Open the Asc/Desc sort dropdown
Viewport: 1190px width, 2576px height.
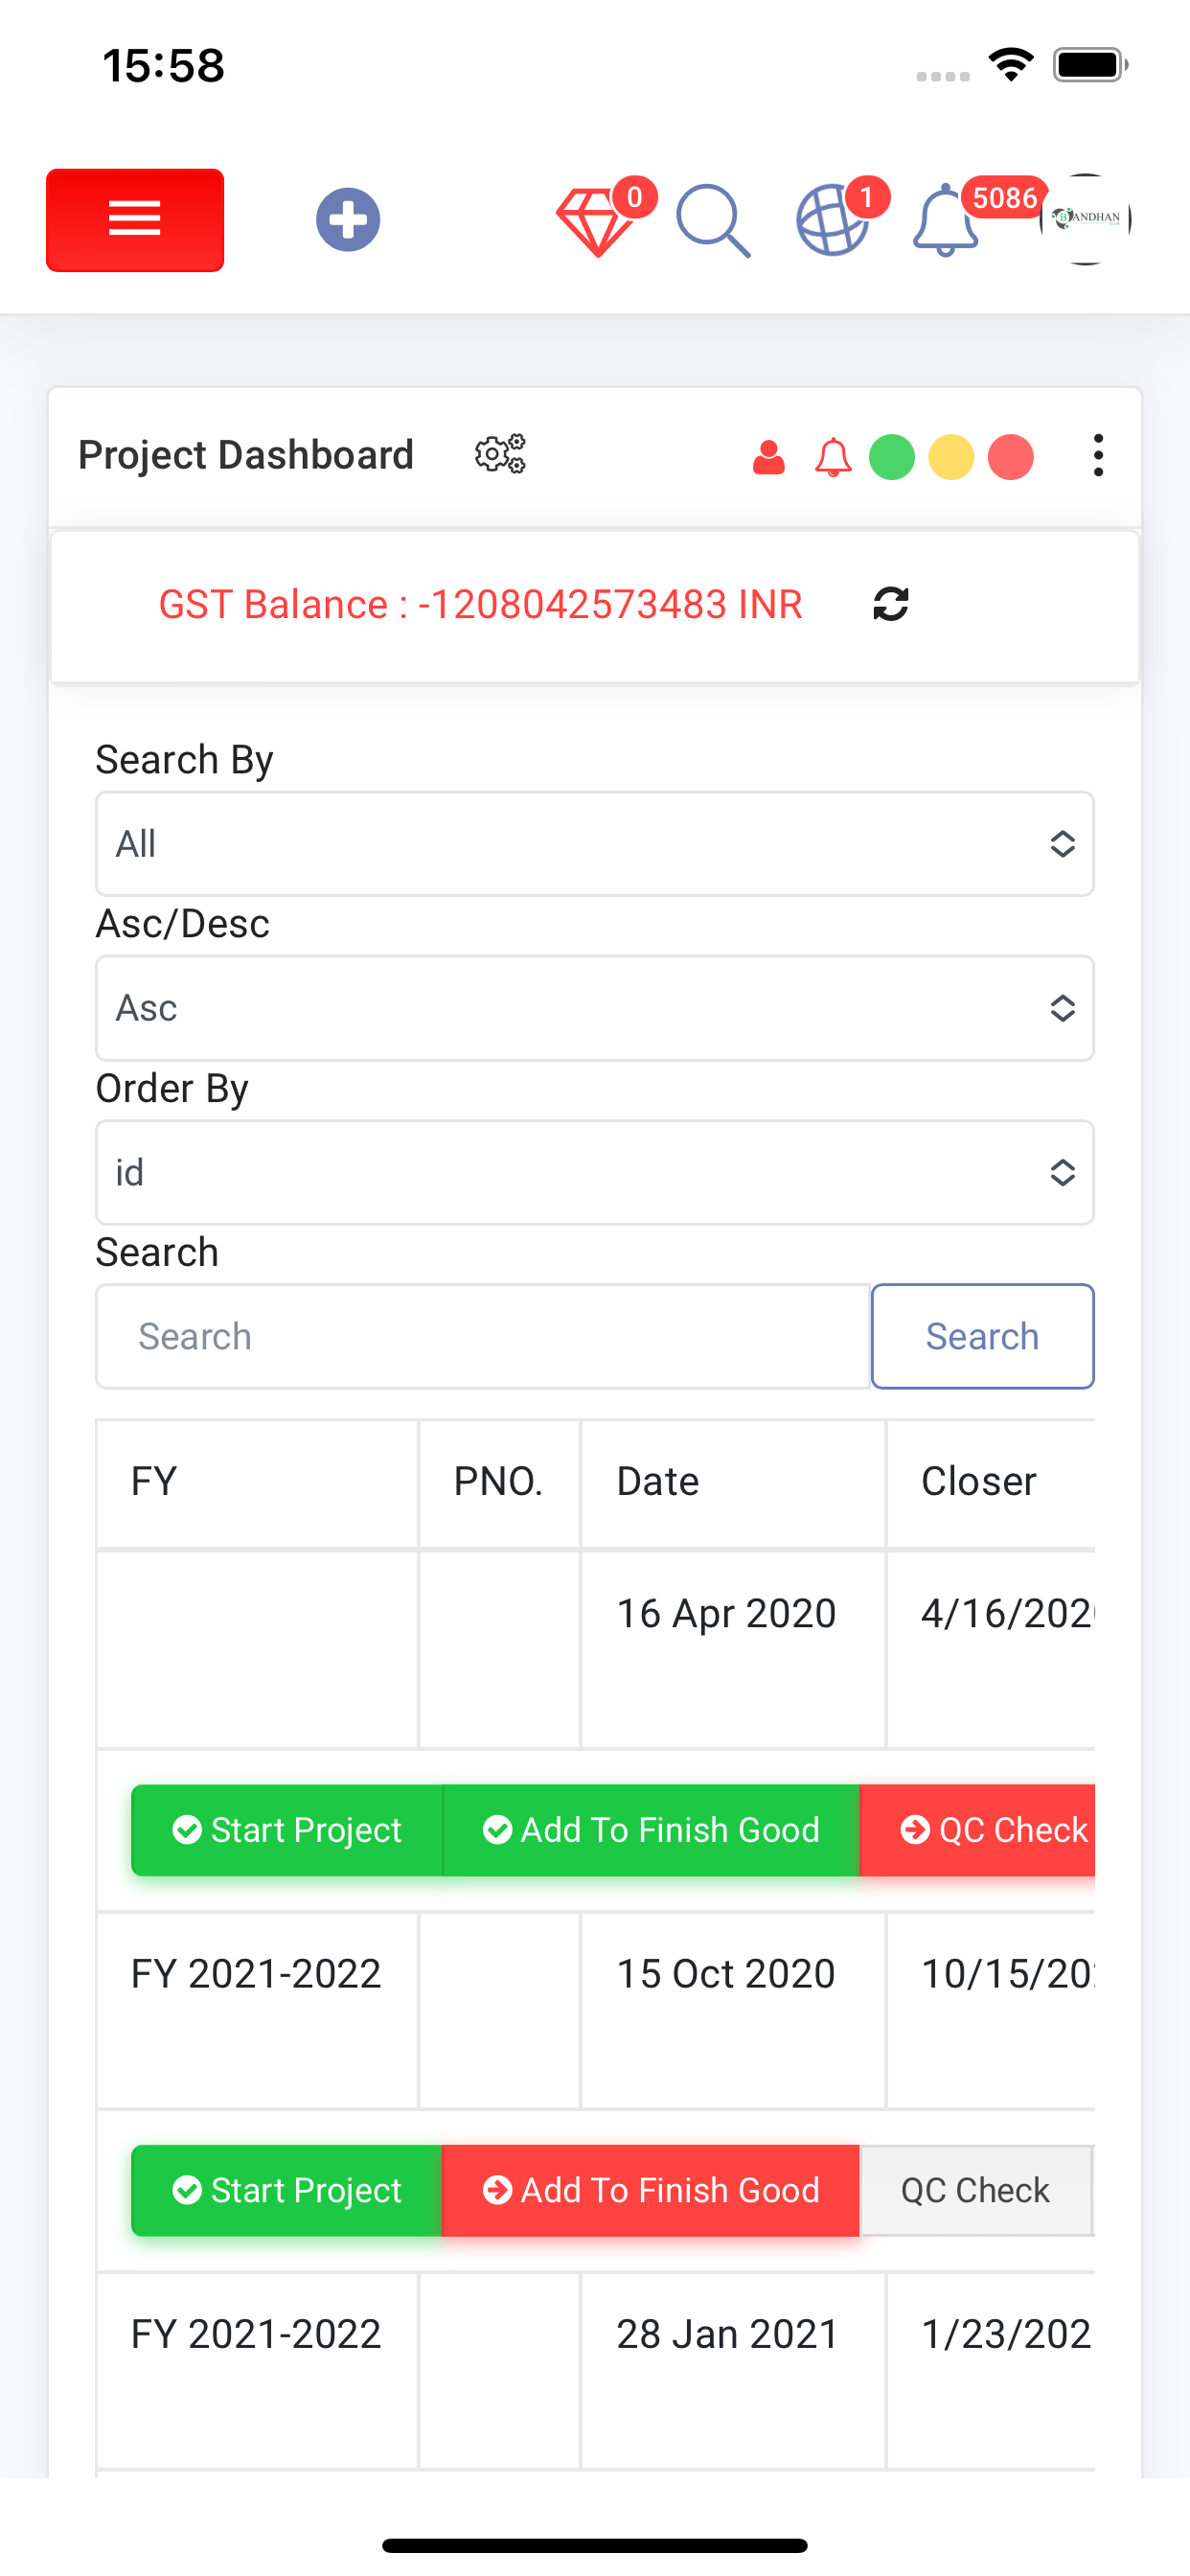click(595, 1008)
